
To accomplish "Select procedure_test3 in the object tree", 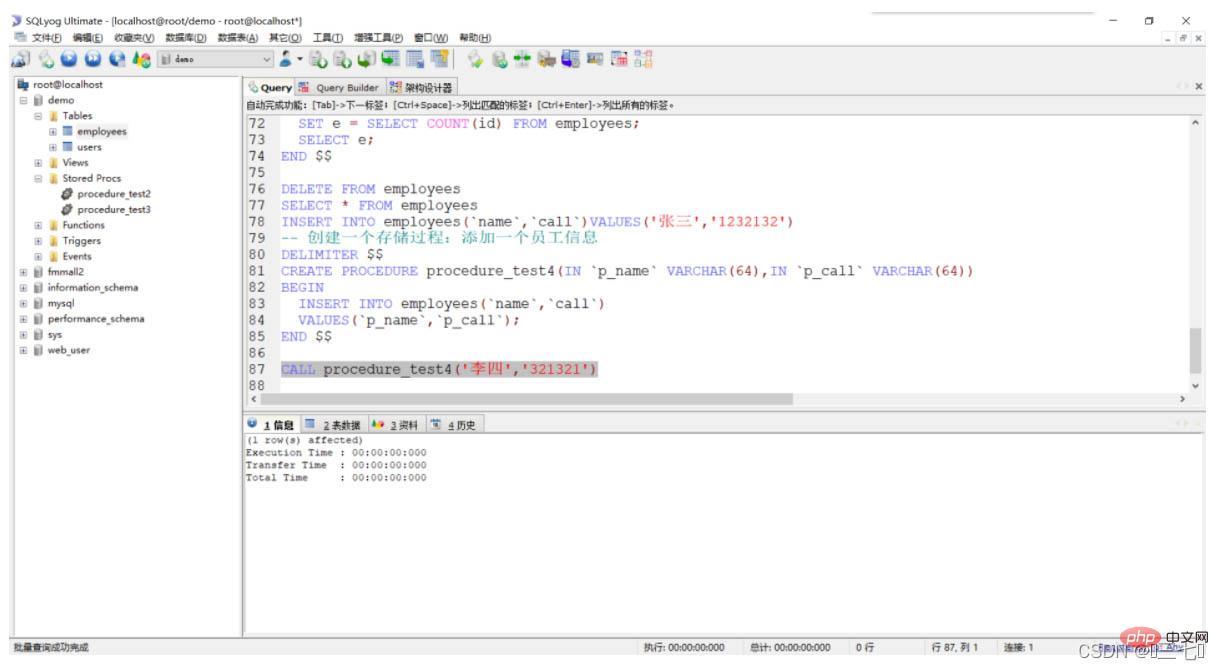I will click(113, 210).
